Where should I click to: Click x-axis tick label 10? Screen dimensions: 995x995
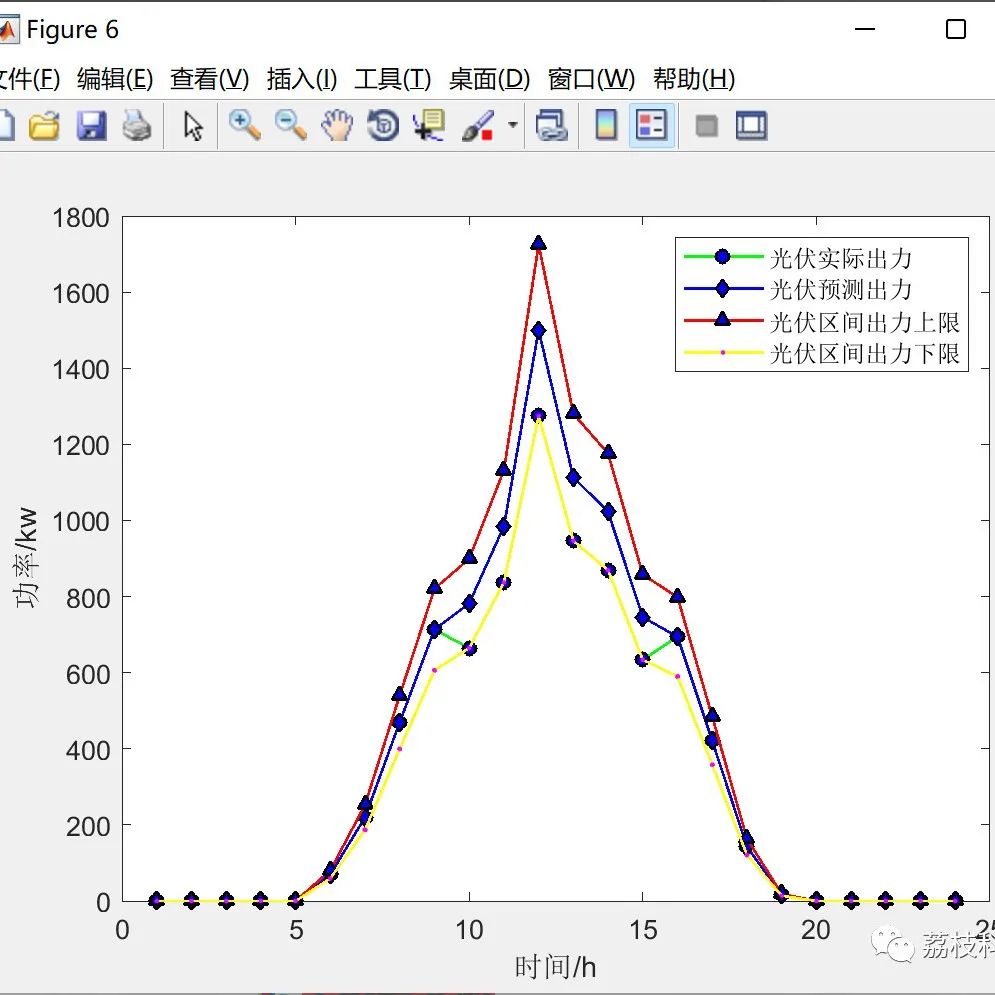coord(469,930)
